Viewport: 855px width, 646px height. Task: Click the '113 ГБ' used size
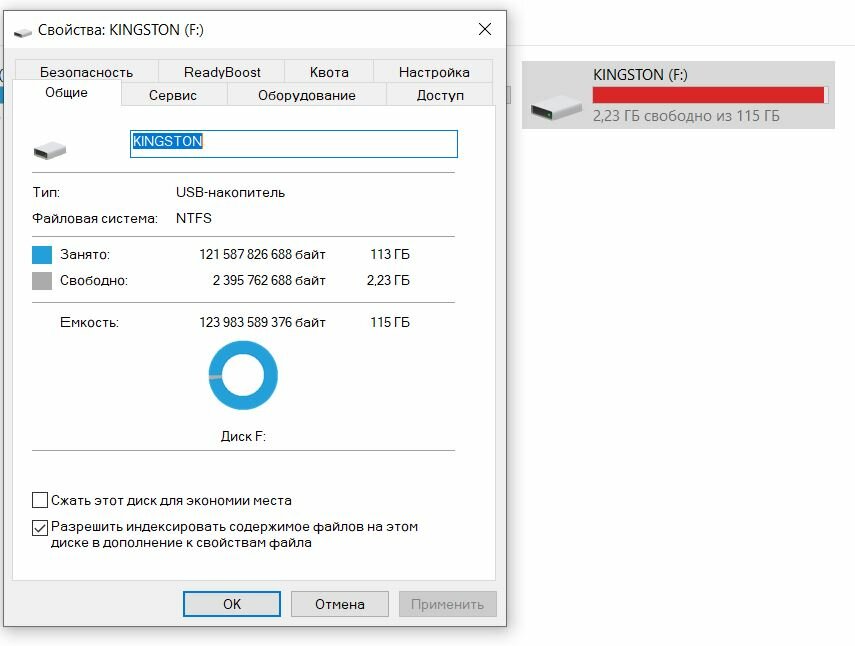(x=390, y=254)
